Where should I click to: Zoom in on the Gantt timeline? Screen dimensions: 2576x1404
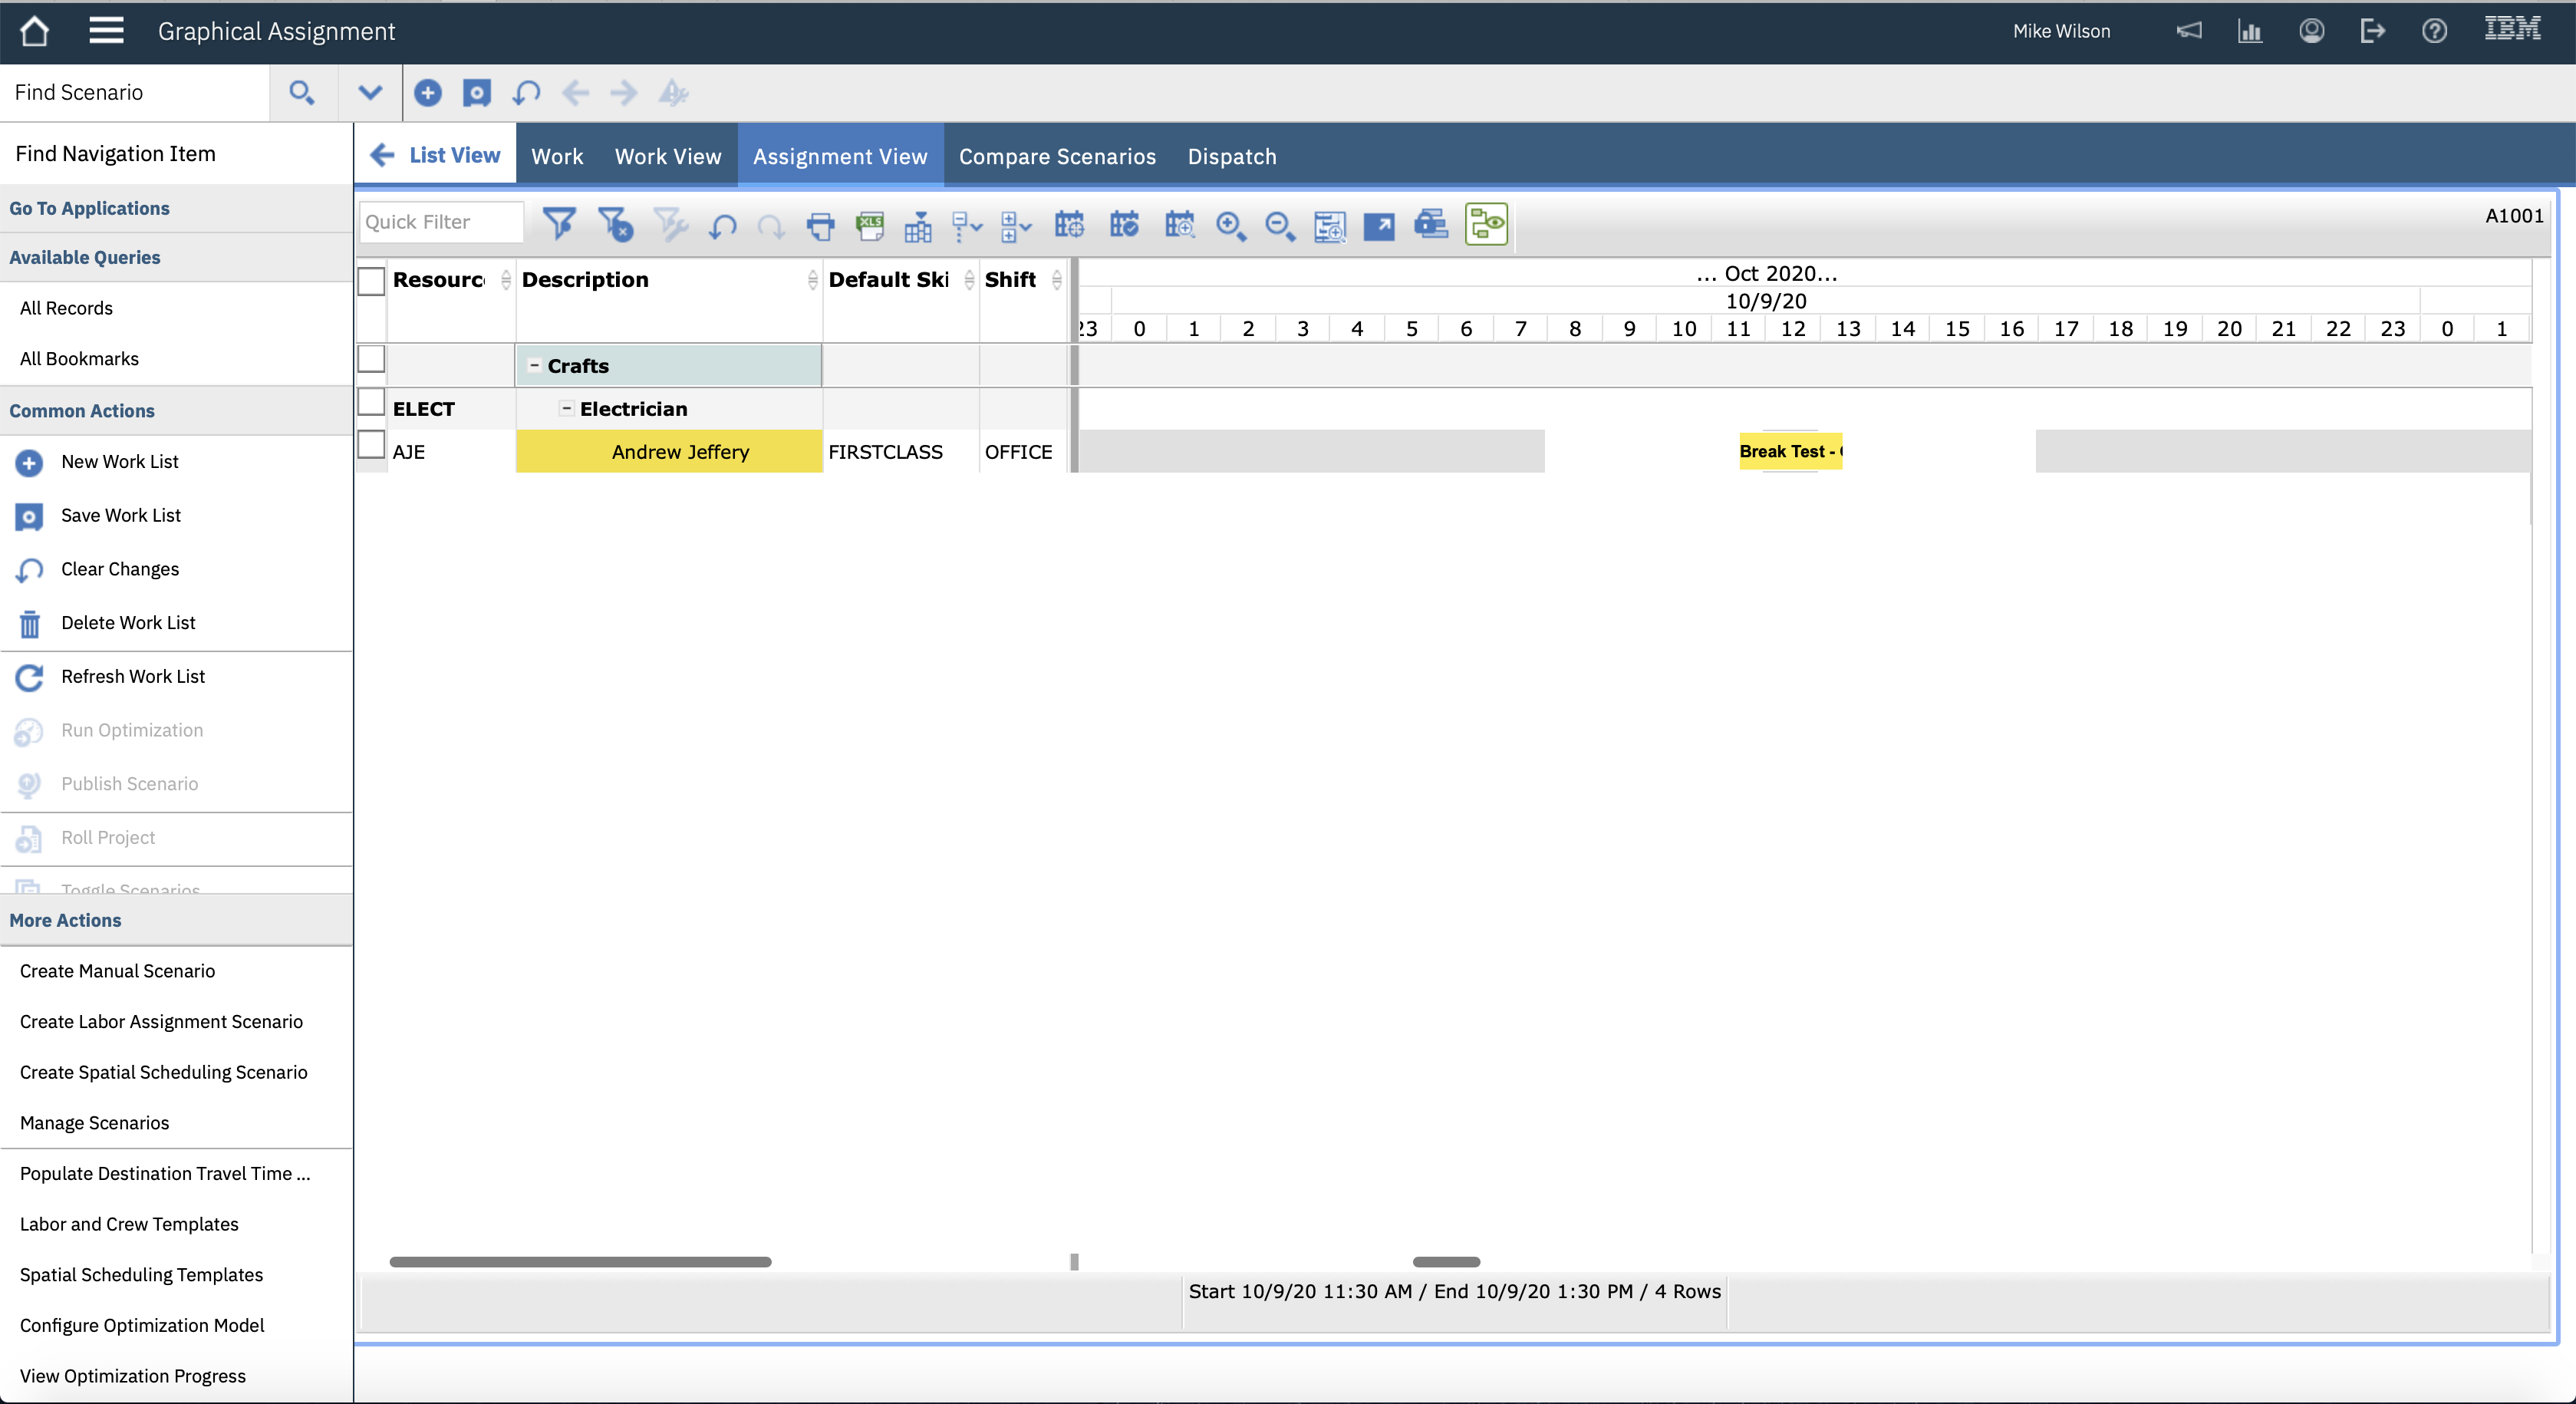1231,226
